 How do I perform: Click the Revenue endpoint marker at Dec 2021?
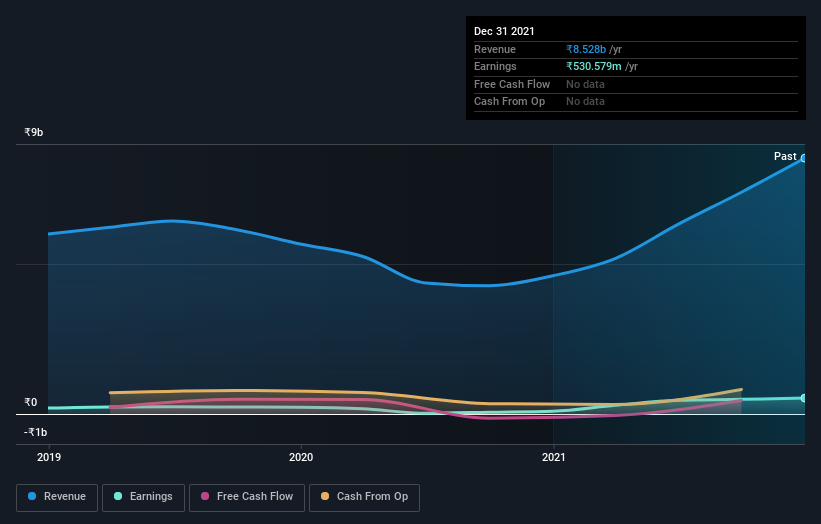(x=803, y=158)
